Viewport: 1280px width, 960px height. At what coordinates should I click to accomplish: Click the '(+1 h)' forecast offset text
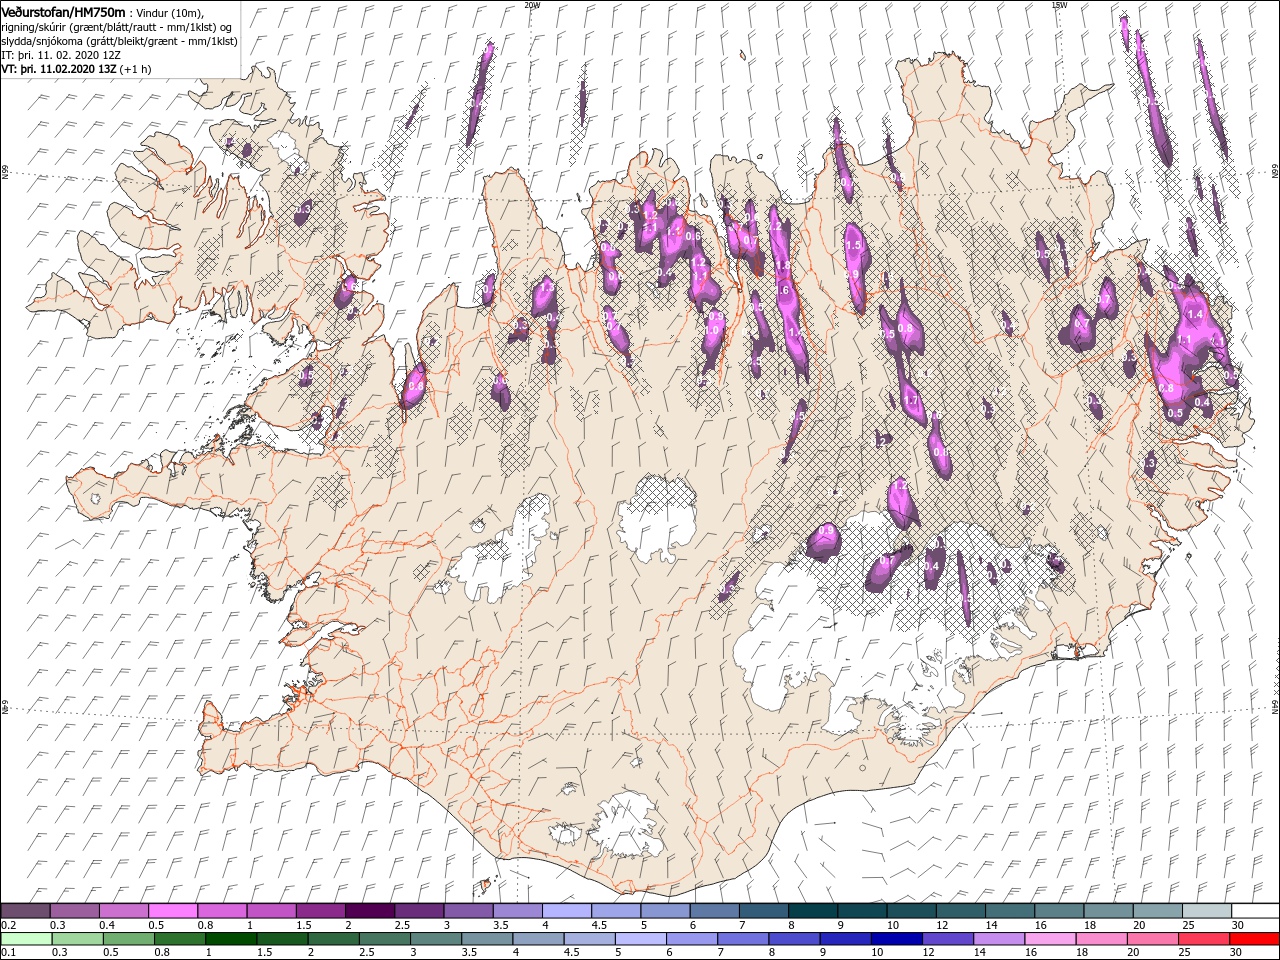click(136, 69)
